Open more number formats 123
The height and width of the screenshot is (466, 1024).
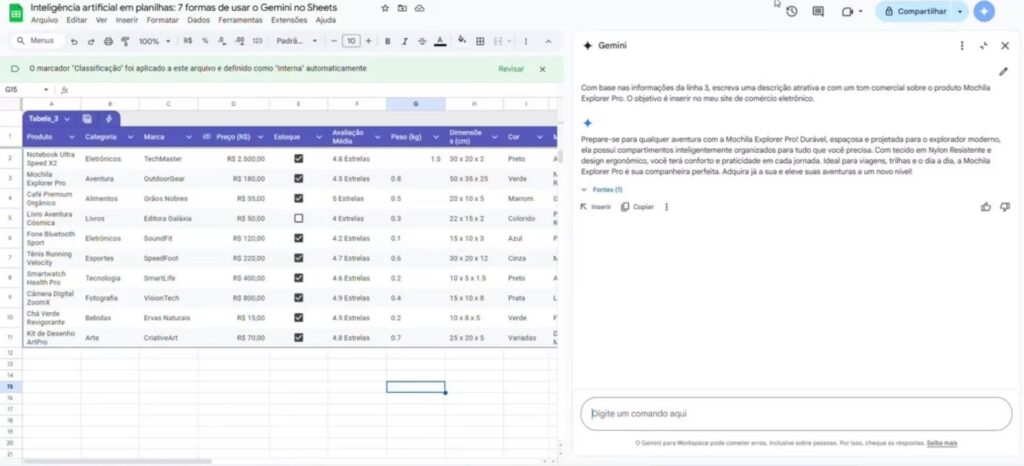tap(257, 41)
